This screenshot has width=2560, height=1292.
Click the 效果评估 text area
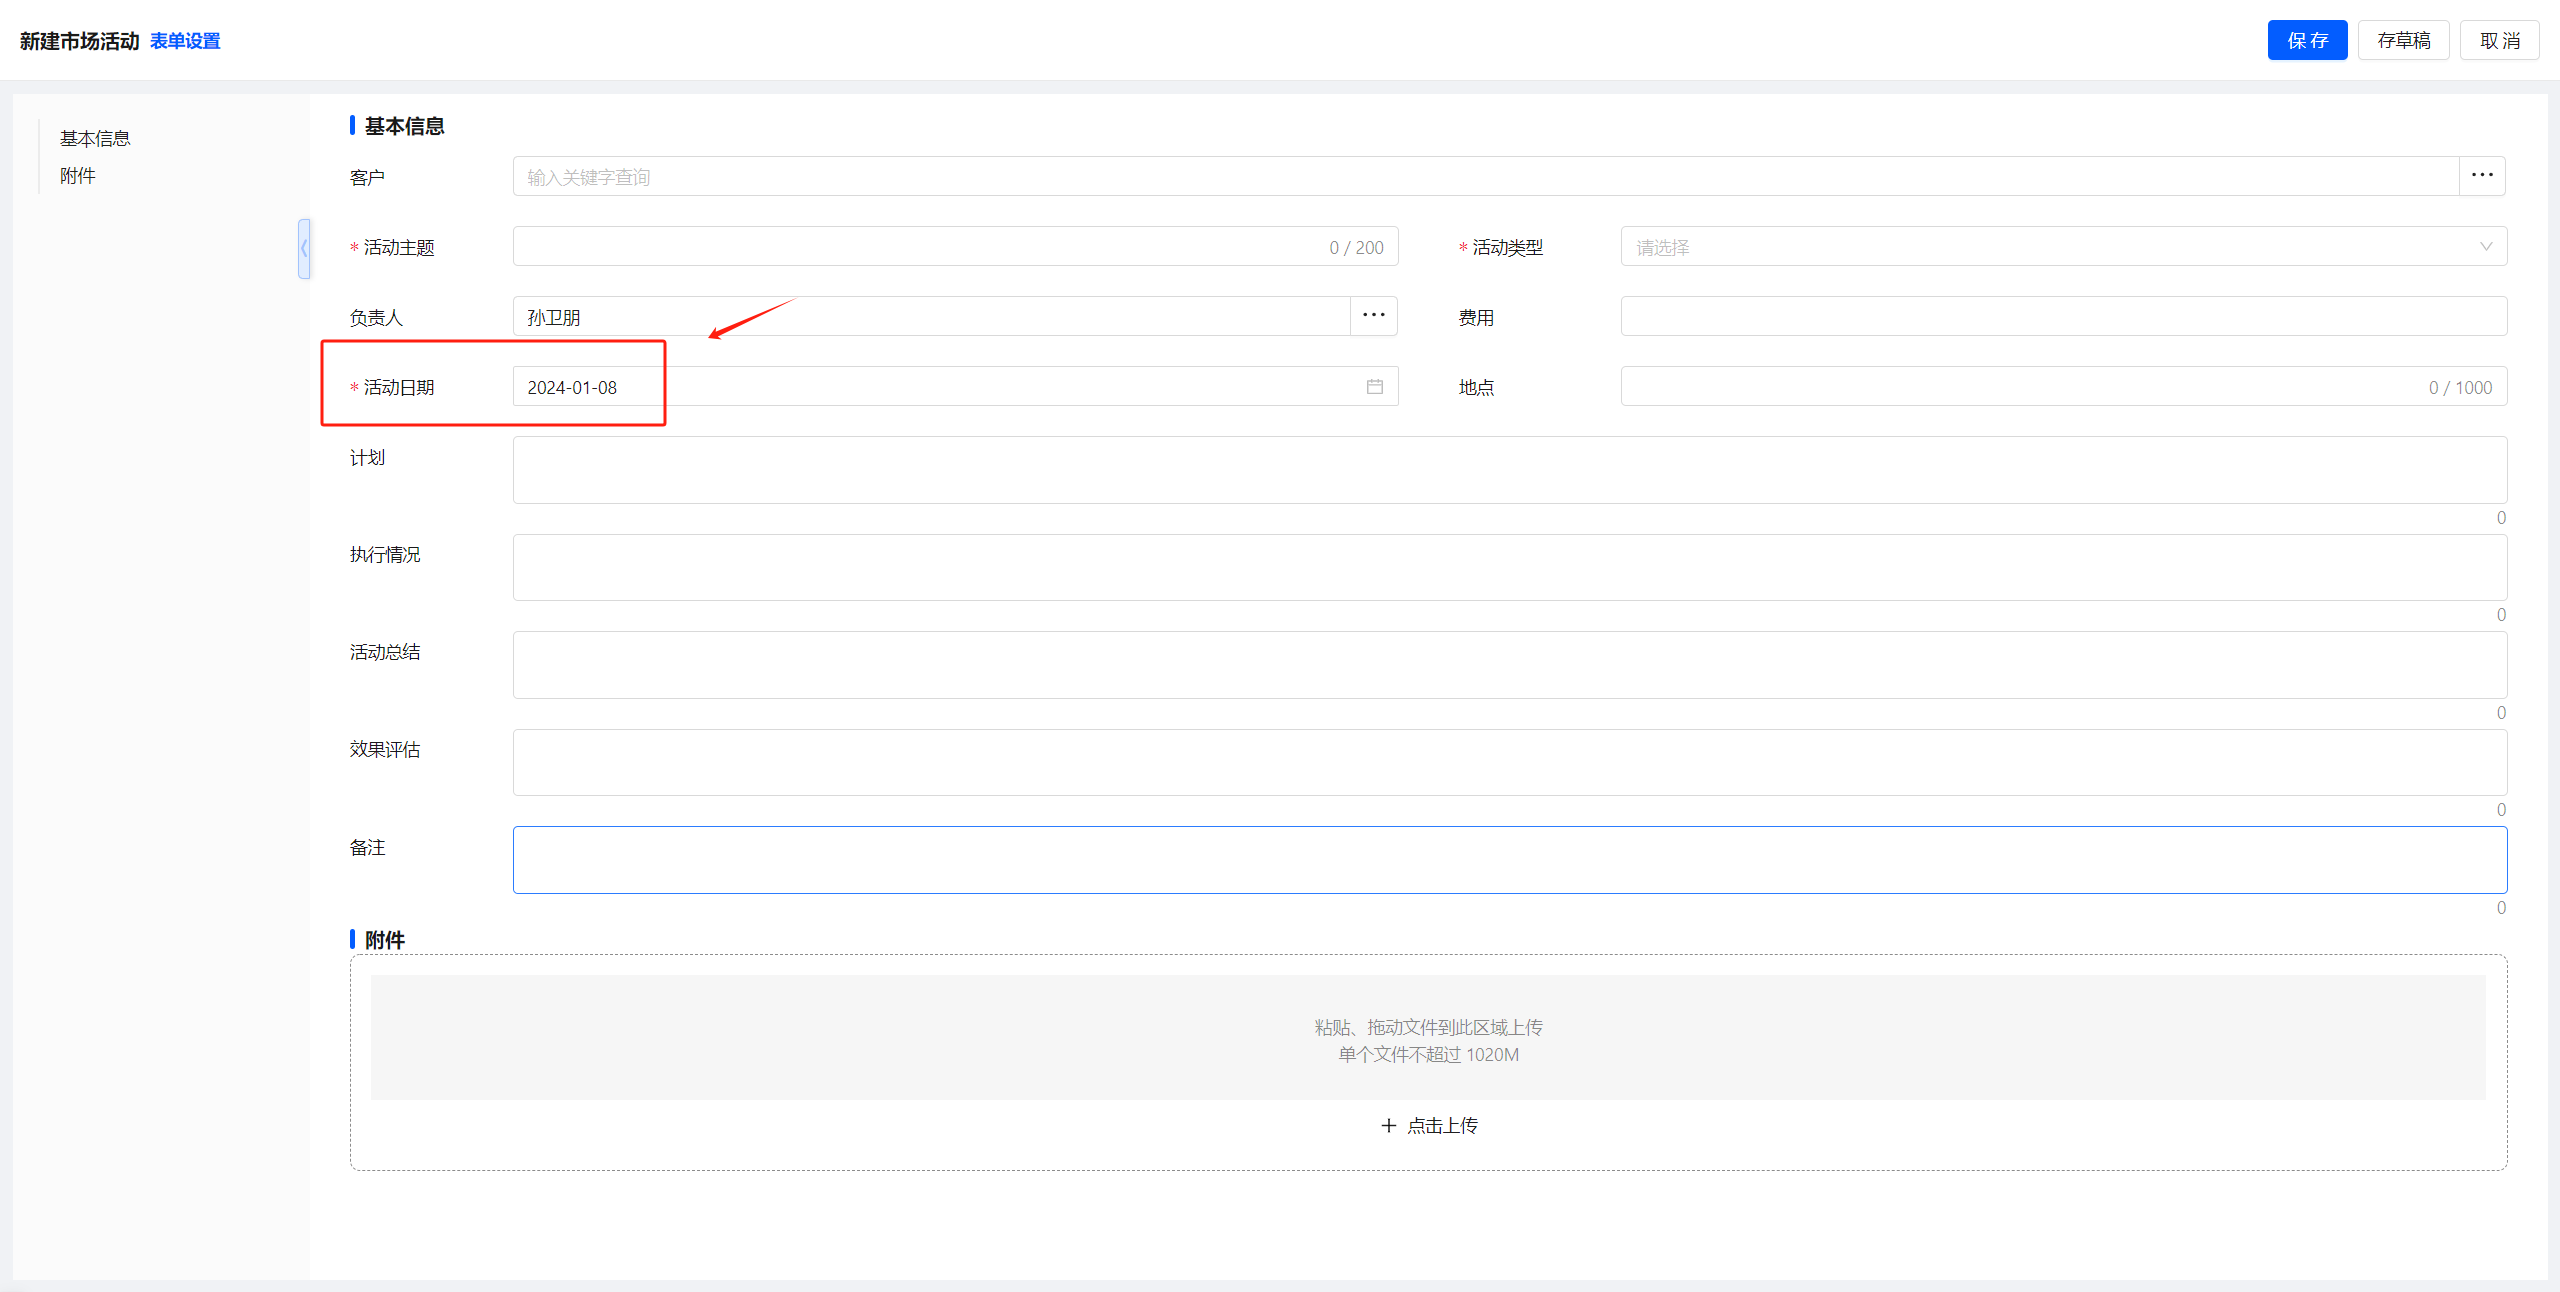pyautogui.click(x=1509, y=762)
